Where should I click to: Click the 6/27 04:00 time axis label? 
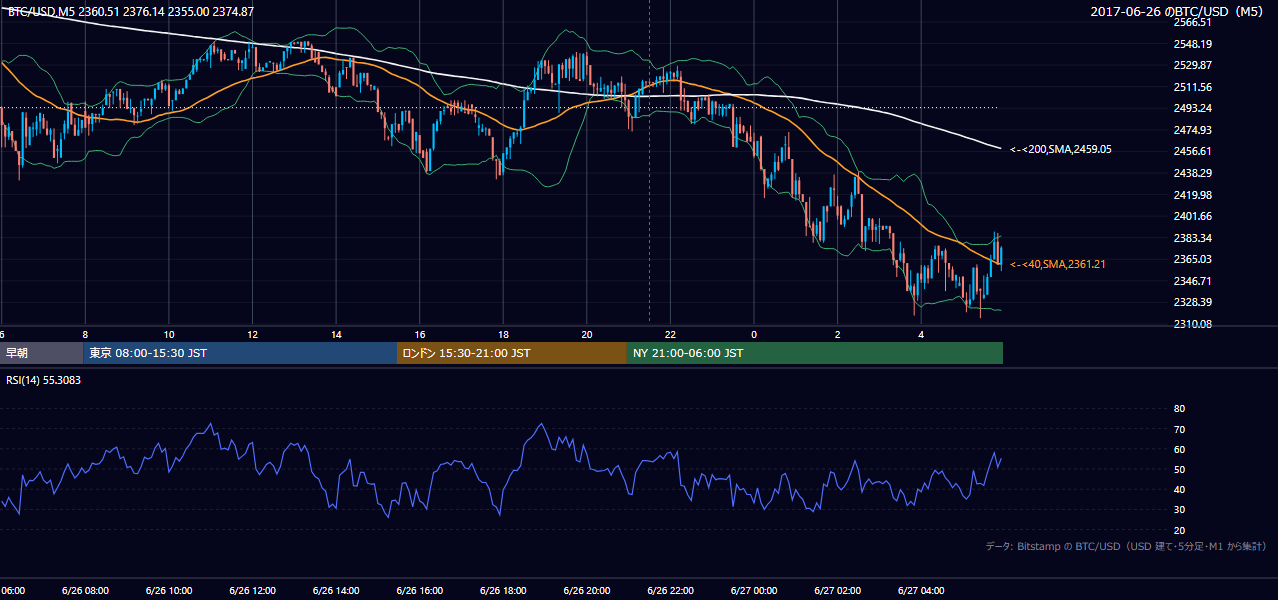click(x=921, y=591)
